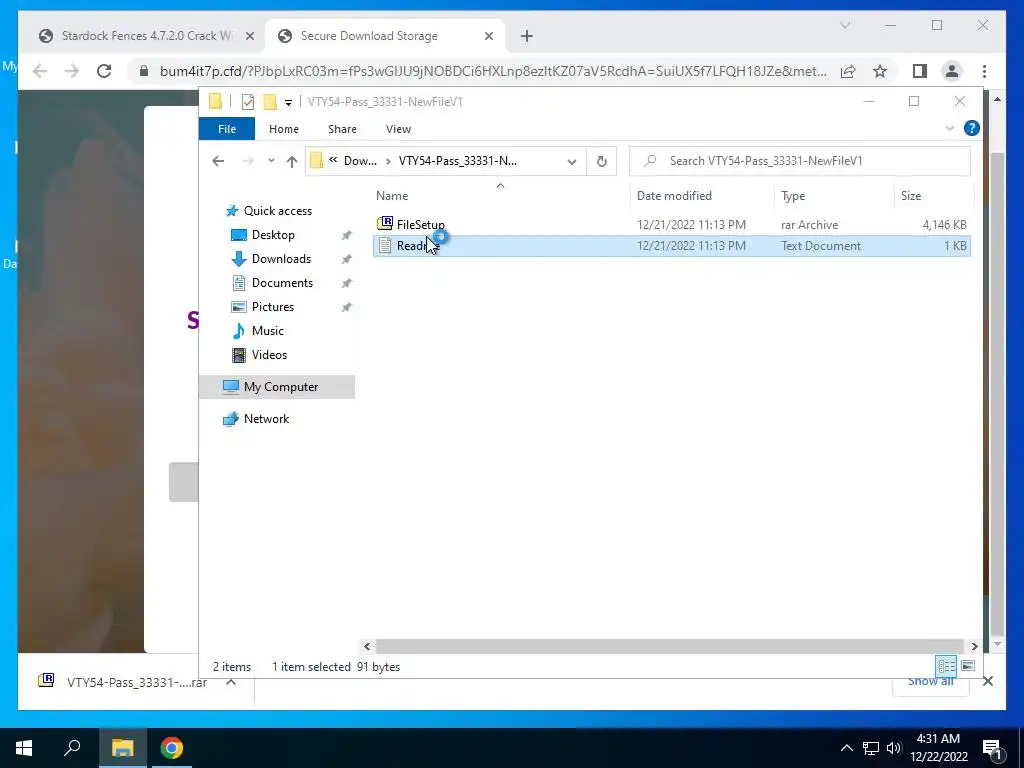The image size is (1024, 768).
Task: Open Pictures in navigation pane
Action: [272, 306]
